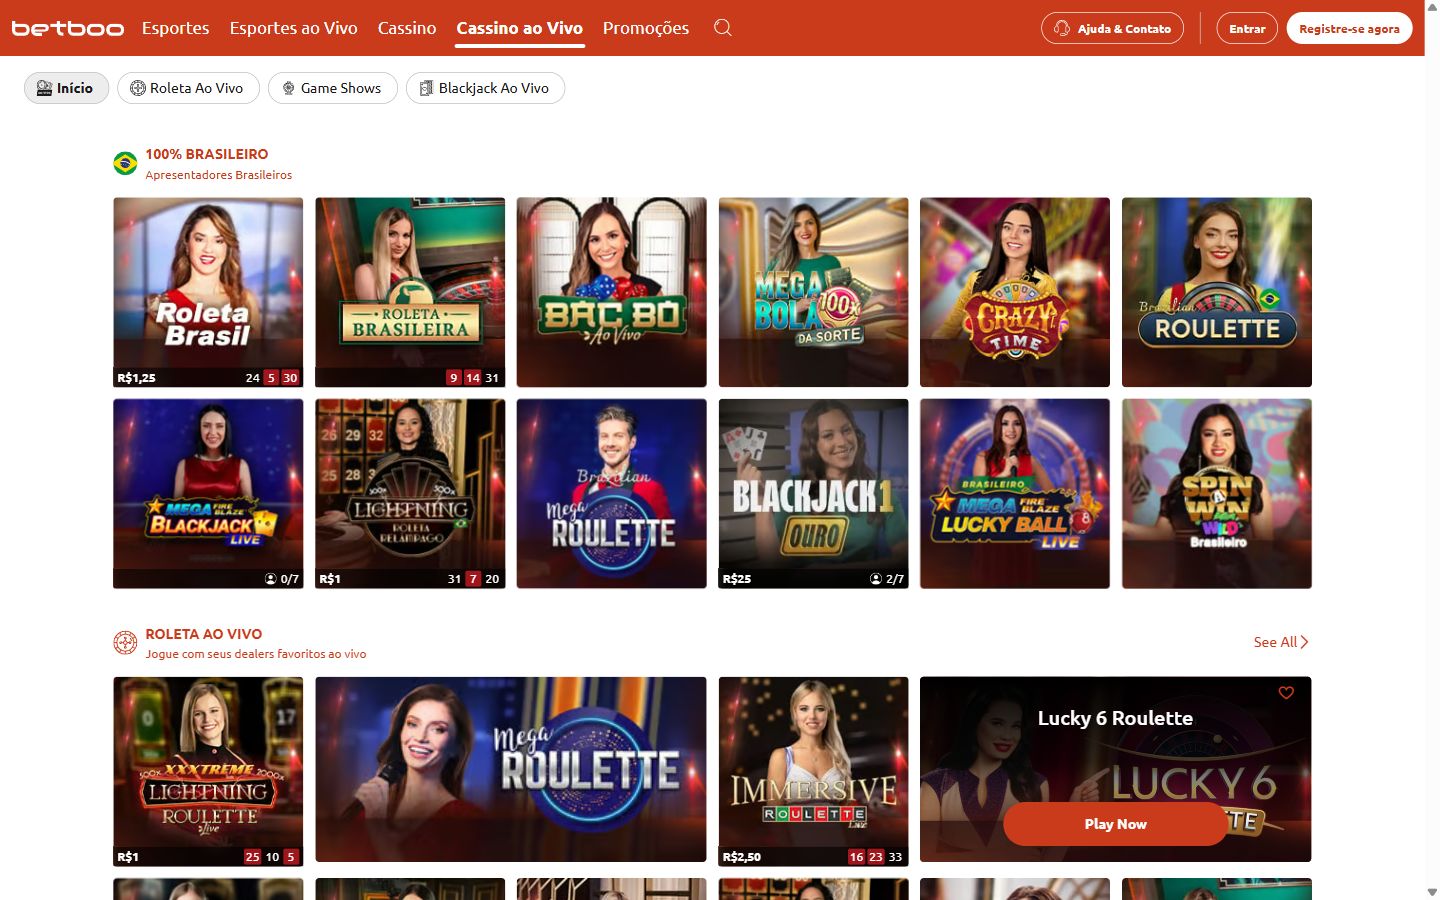1440x900 pixels.
Task: Open the Brazilian Roulette game
Action: [x=1217, y=292]
